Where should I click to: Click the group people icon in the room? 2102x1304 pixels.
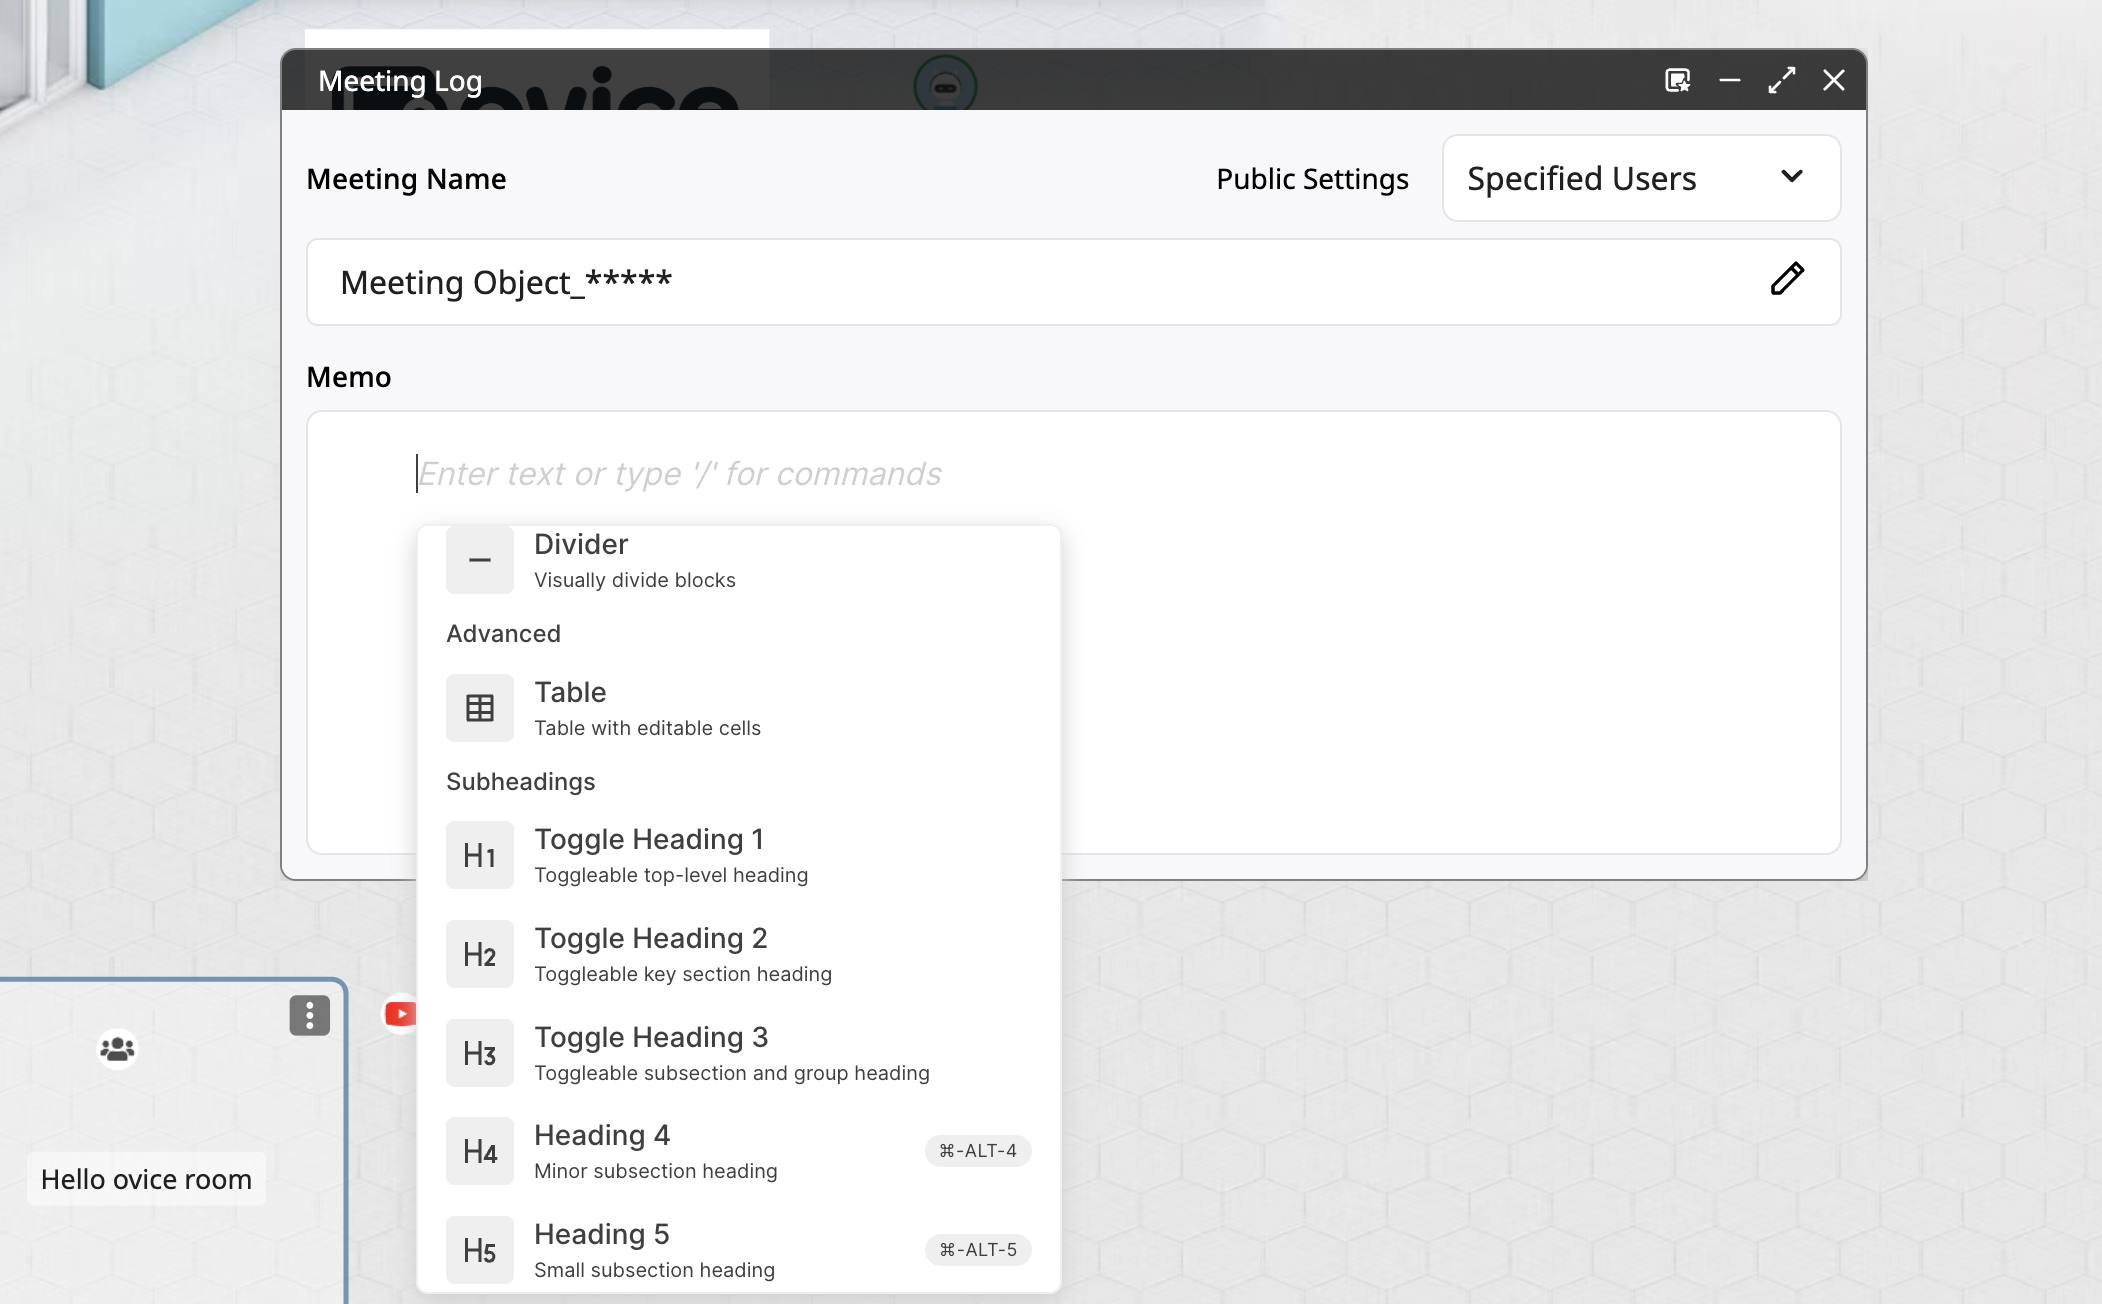(117, 1048)
